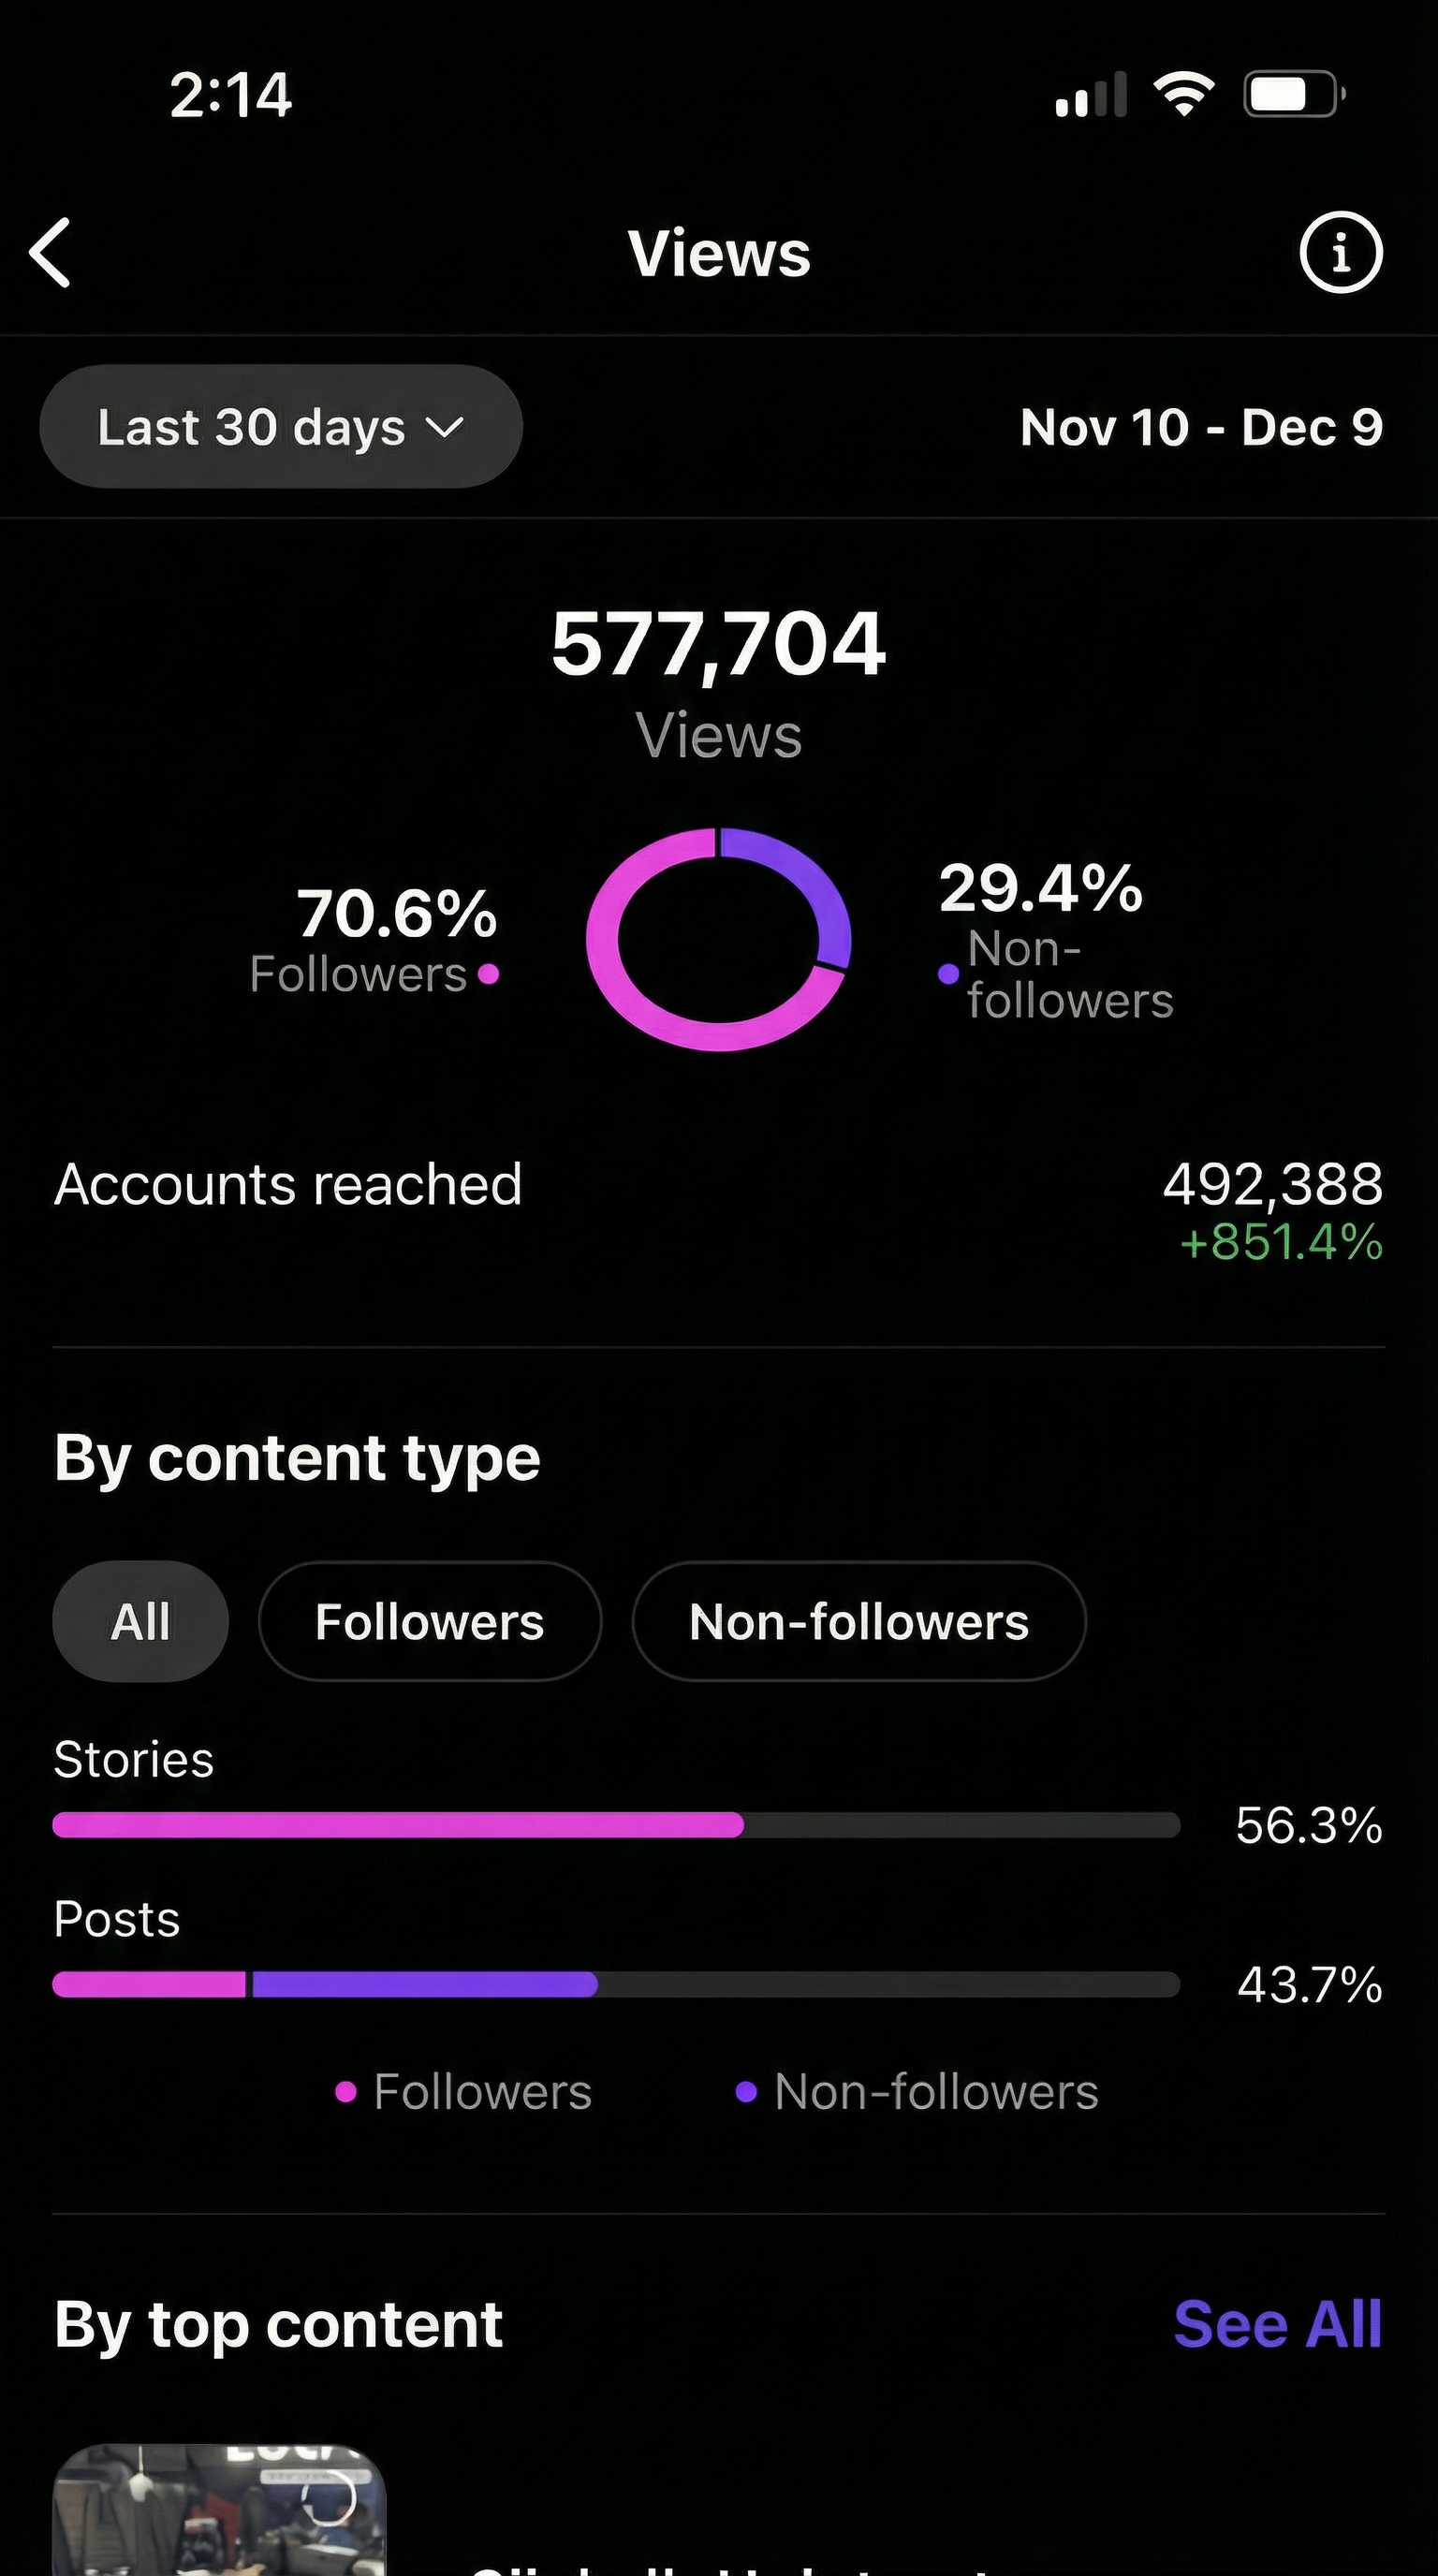Screen dimensions: 1438x2576
Task: Tap the Non-followers legend dot
Action: pos(746,2090)
